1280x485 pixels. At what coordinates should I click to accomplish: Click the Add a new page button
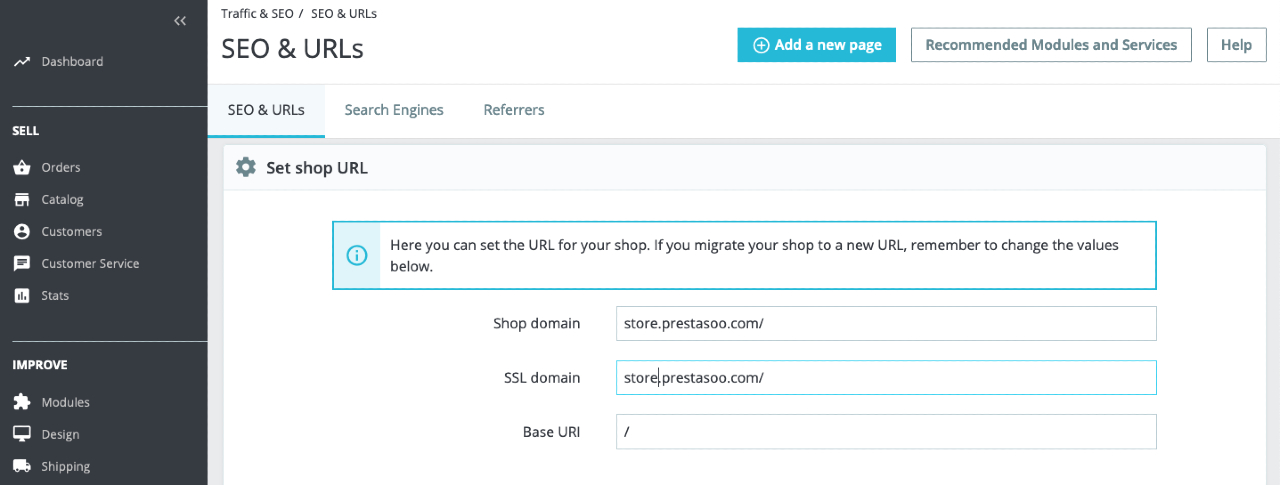[817, 45]
